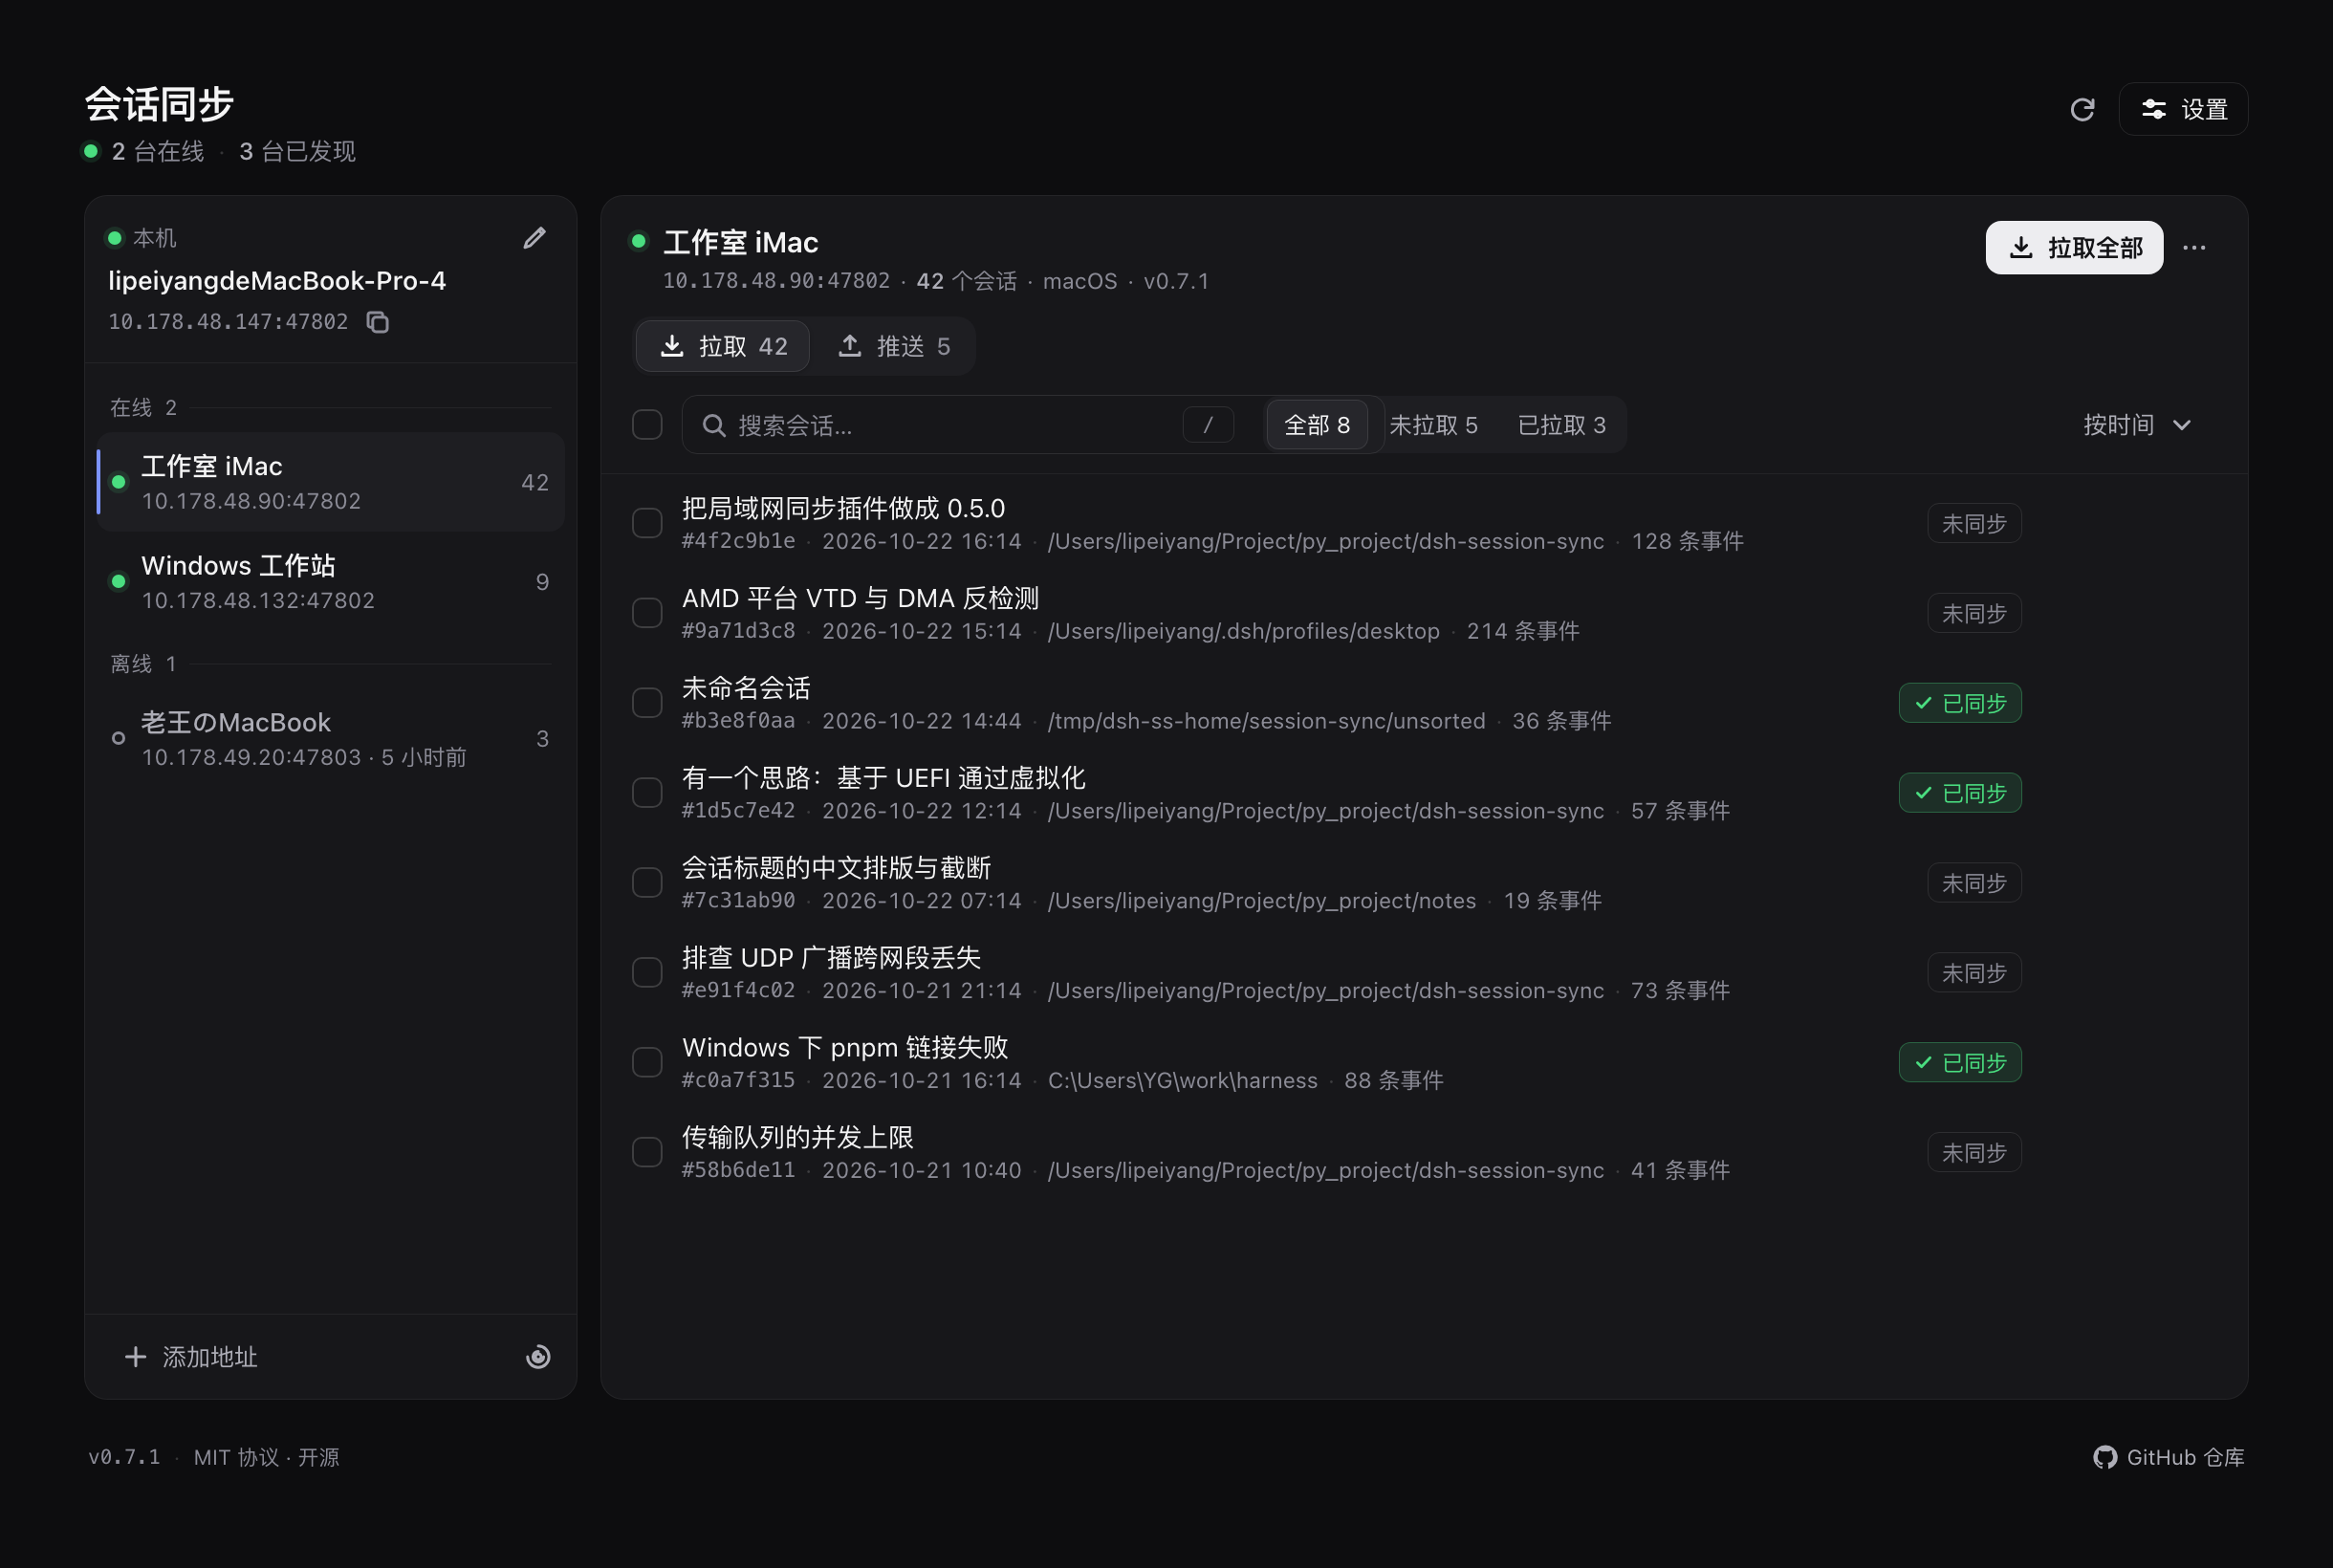
Task: Check the 排查 UDP 广播跨网段丢失 session checkbox
Action: 647,973
